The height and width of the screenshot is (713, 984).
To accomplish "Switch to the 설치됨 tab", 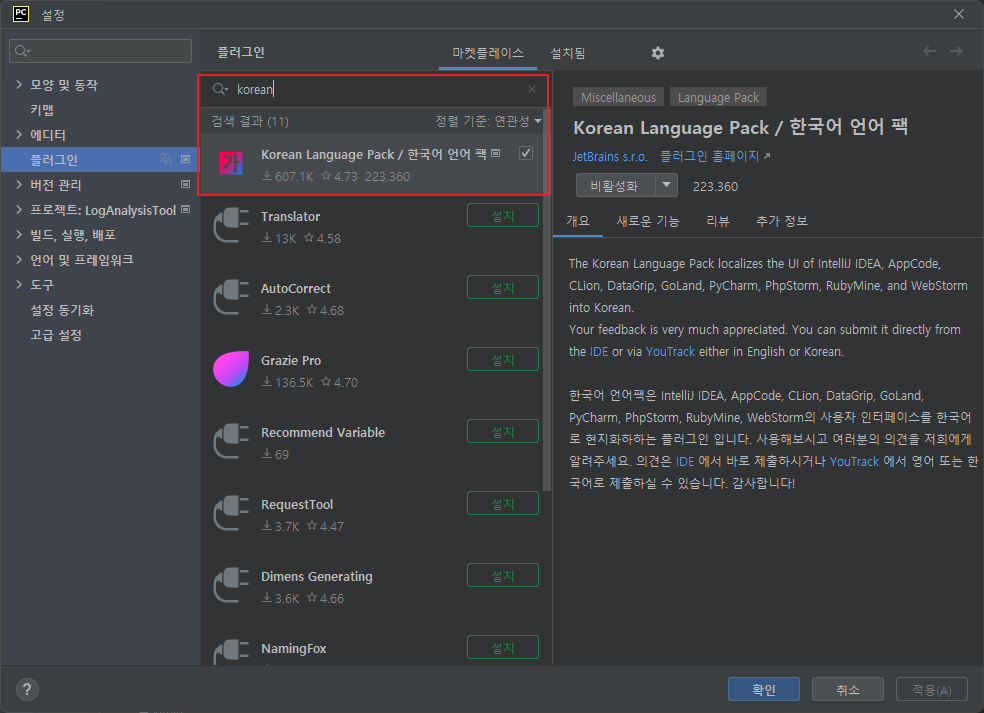I will tap(567, 53).
